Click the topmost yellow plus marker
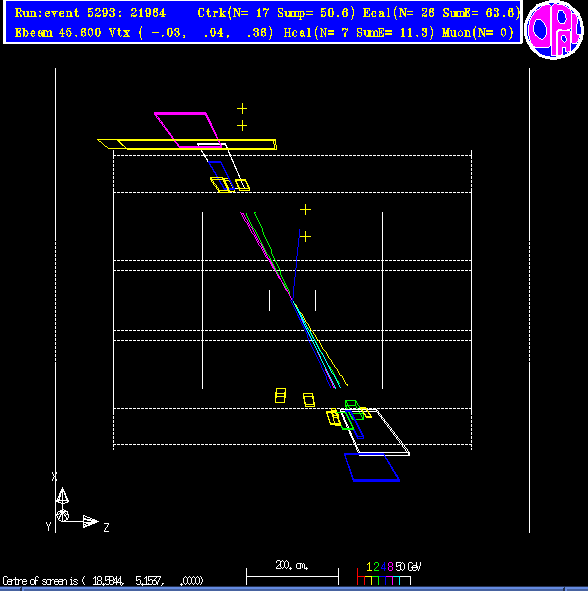Viewport: 588px width, 591px height. [242, 109]
